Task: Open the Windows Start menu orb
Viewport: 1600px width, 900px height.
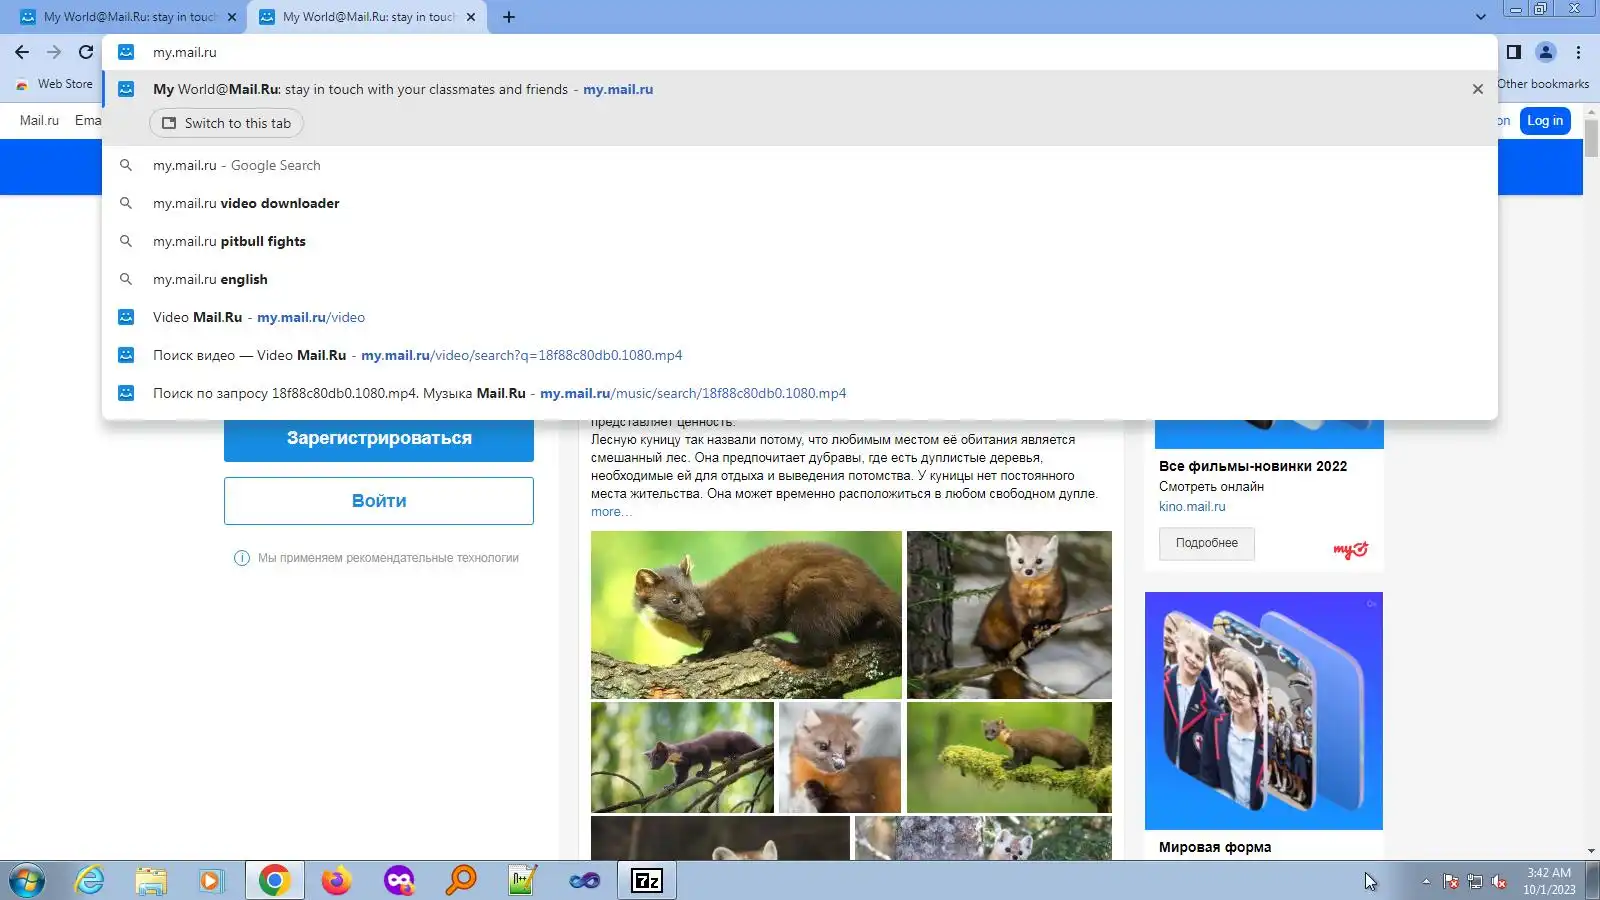Action: 27,881
